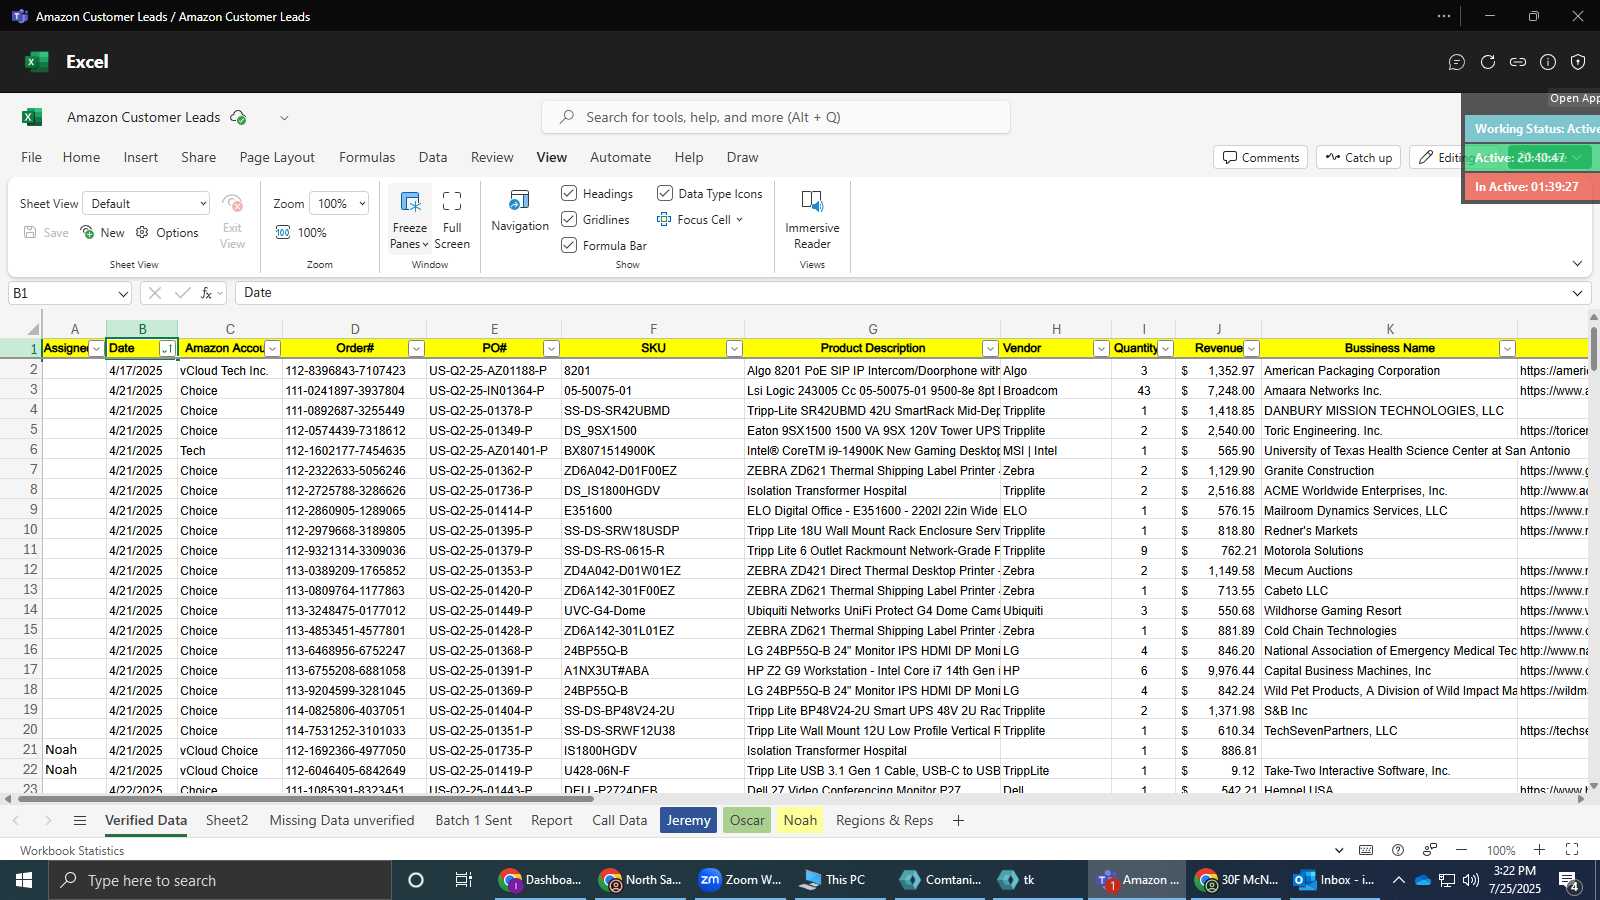Click the Select All corner triangle
The image size is (1600, 900).
[33, 329]
